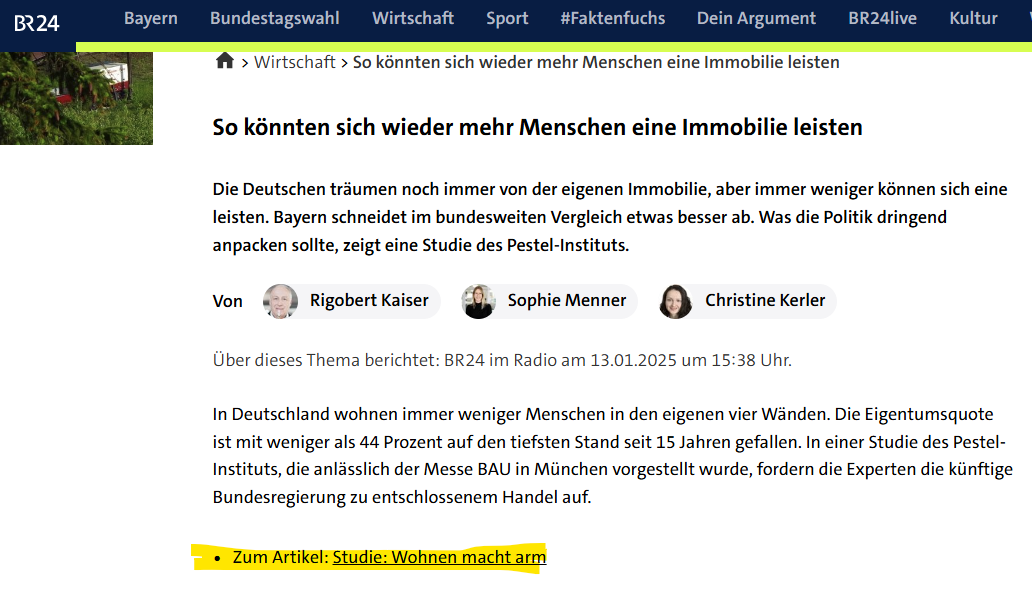This screenshot has width=1032, height=589.
Task: Click the Christine Kerler author name
Action: [x=765, y=300]
